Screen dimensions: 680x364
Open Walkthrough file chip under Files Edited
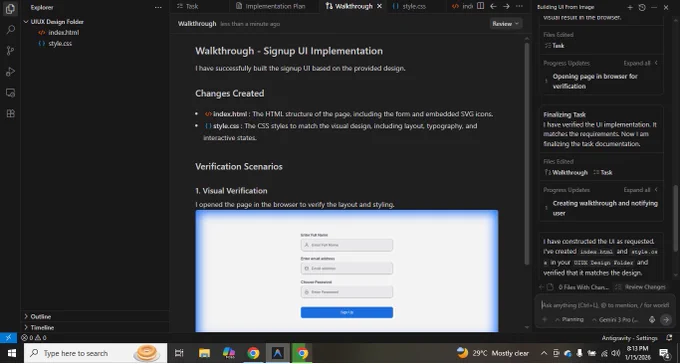566,173
